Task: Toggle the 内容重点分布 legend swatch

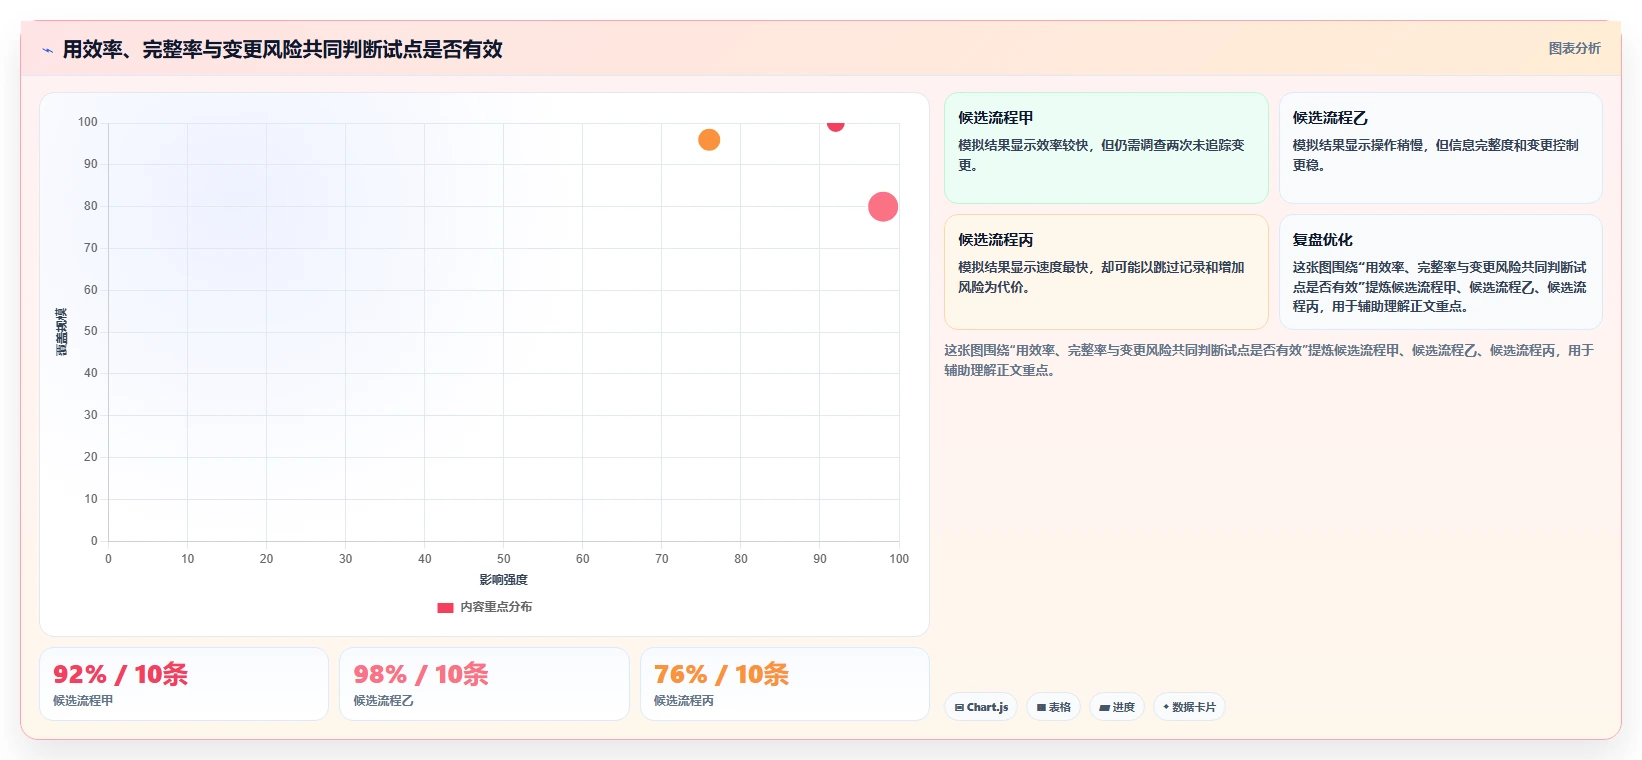Action: pyautogui.click(x=445, y=607)
